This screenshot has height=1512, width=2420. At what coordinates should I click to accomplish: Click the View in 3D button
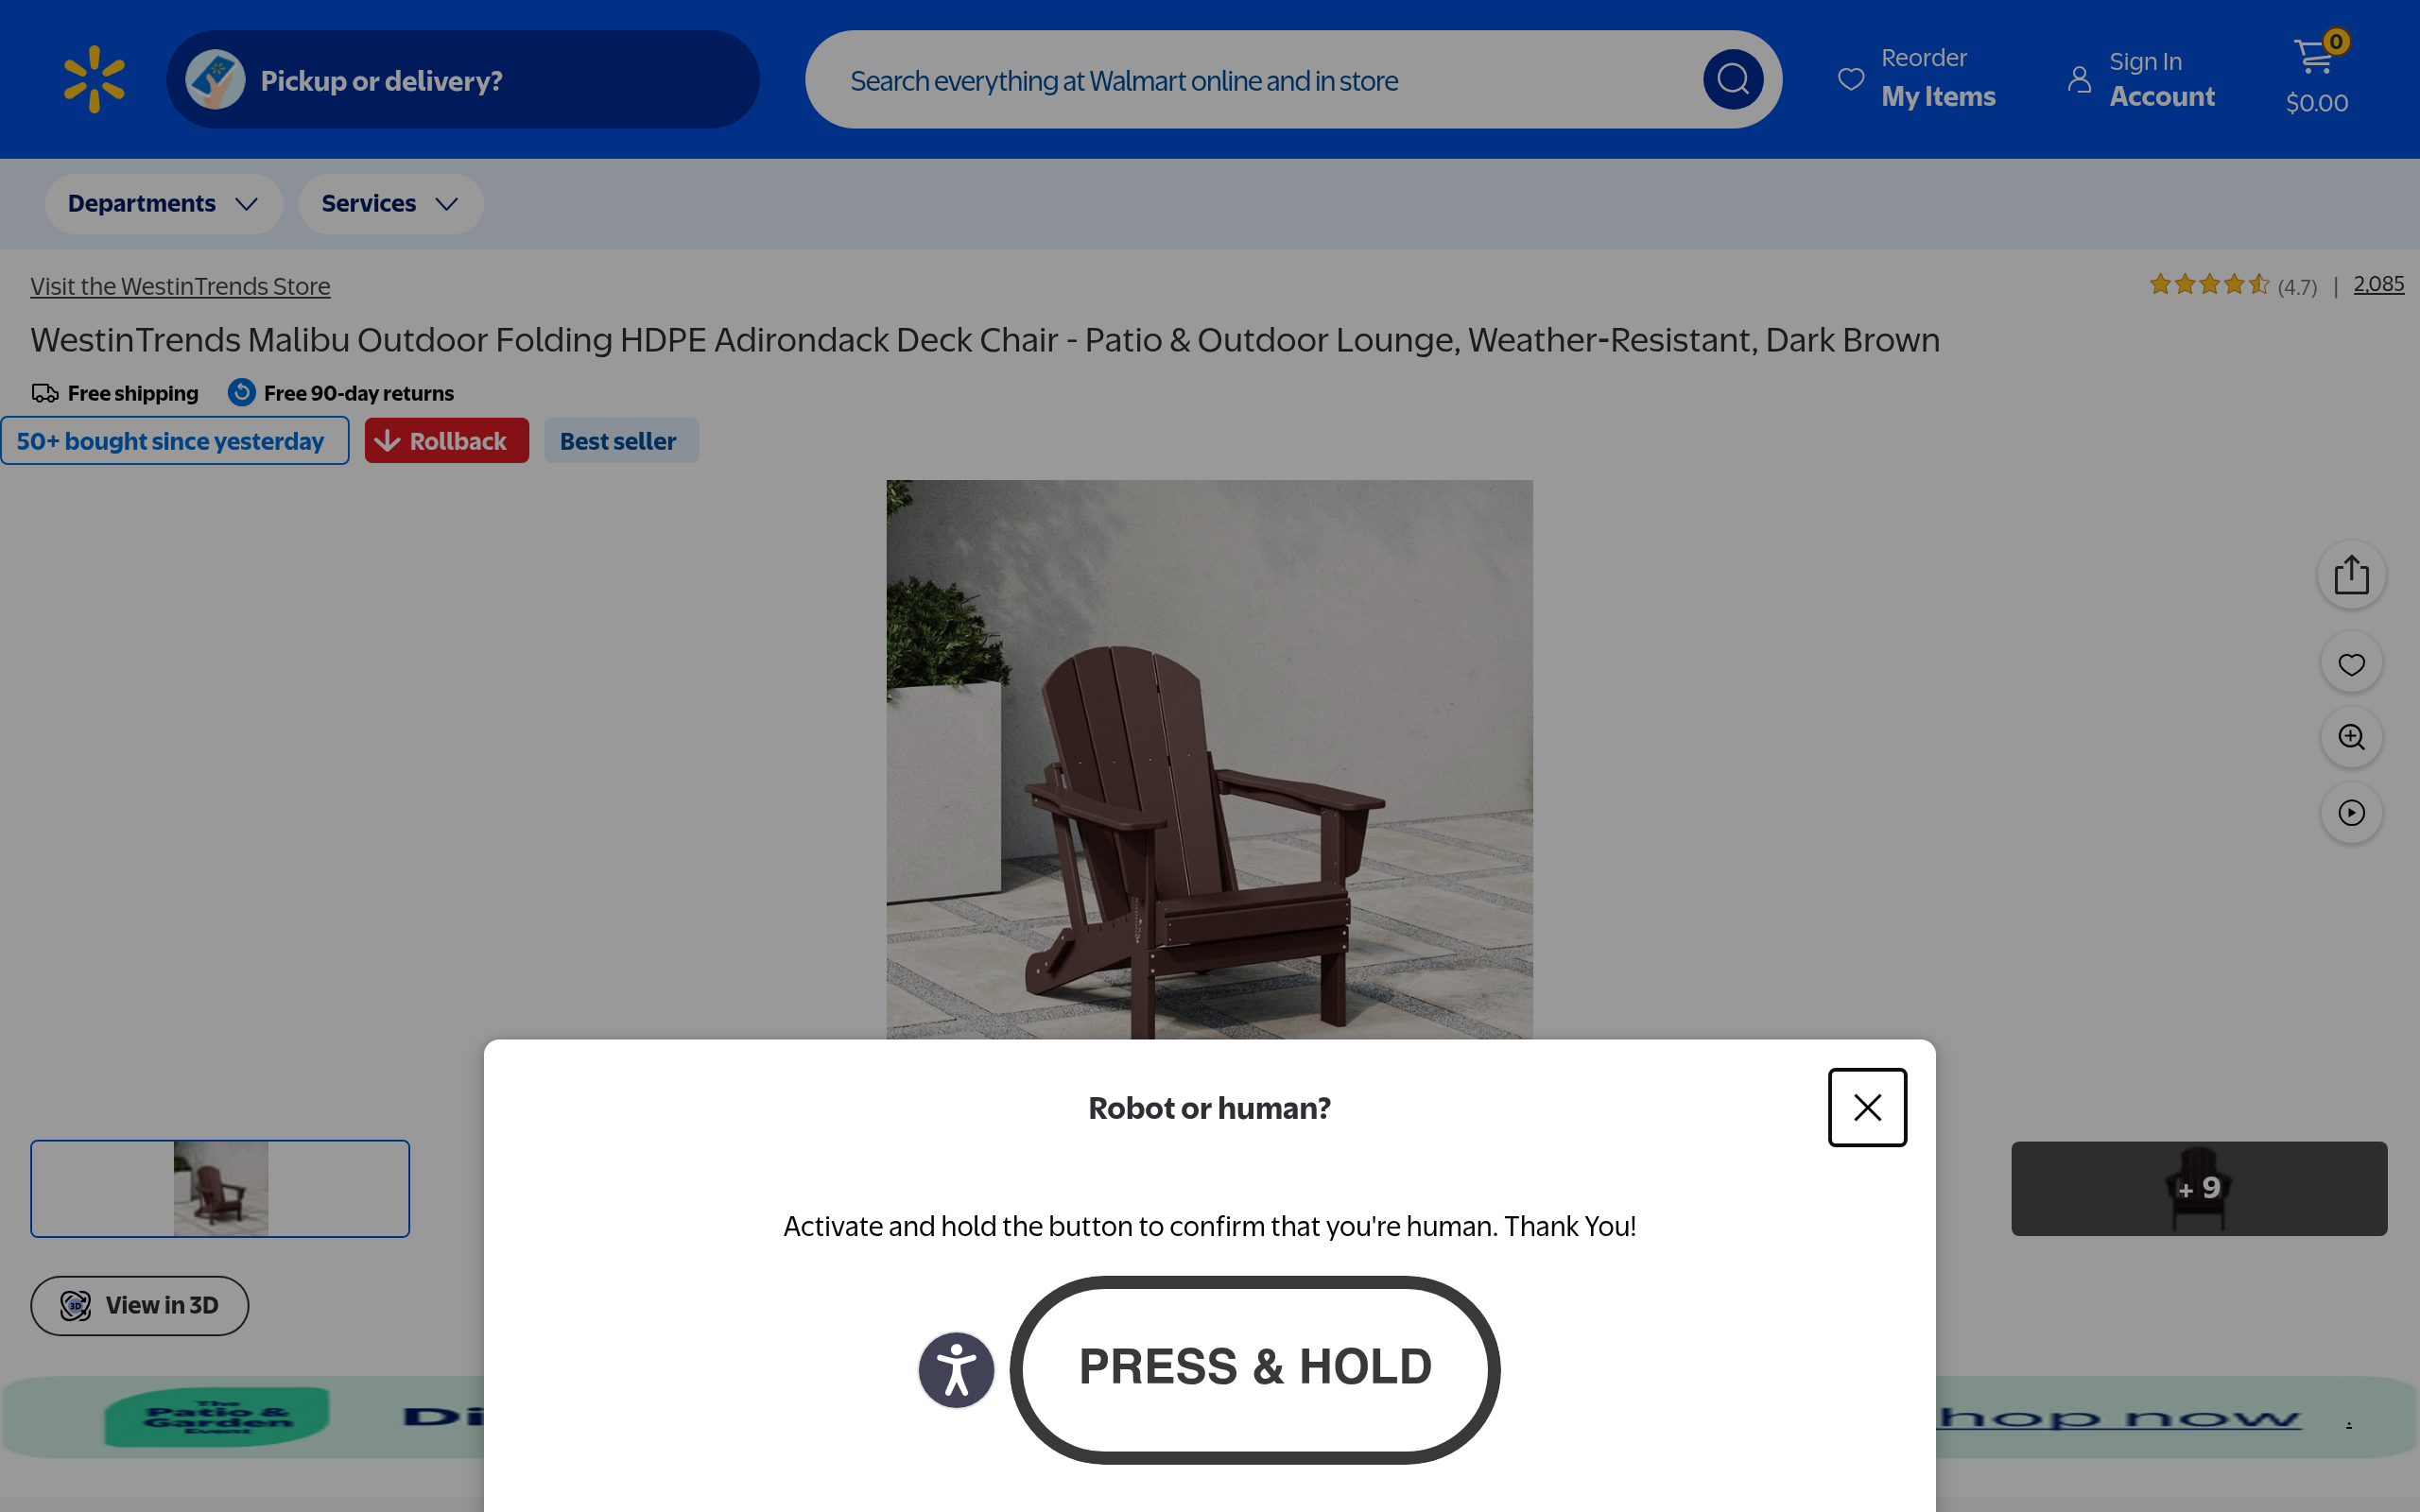tap(139, 1305)
